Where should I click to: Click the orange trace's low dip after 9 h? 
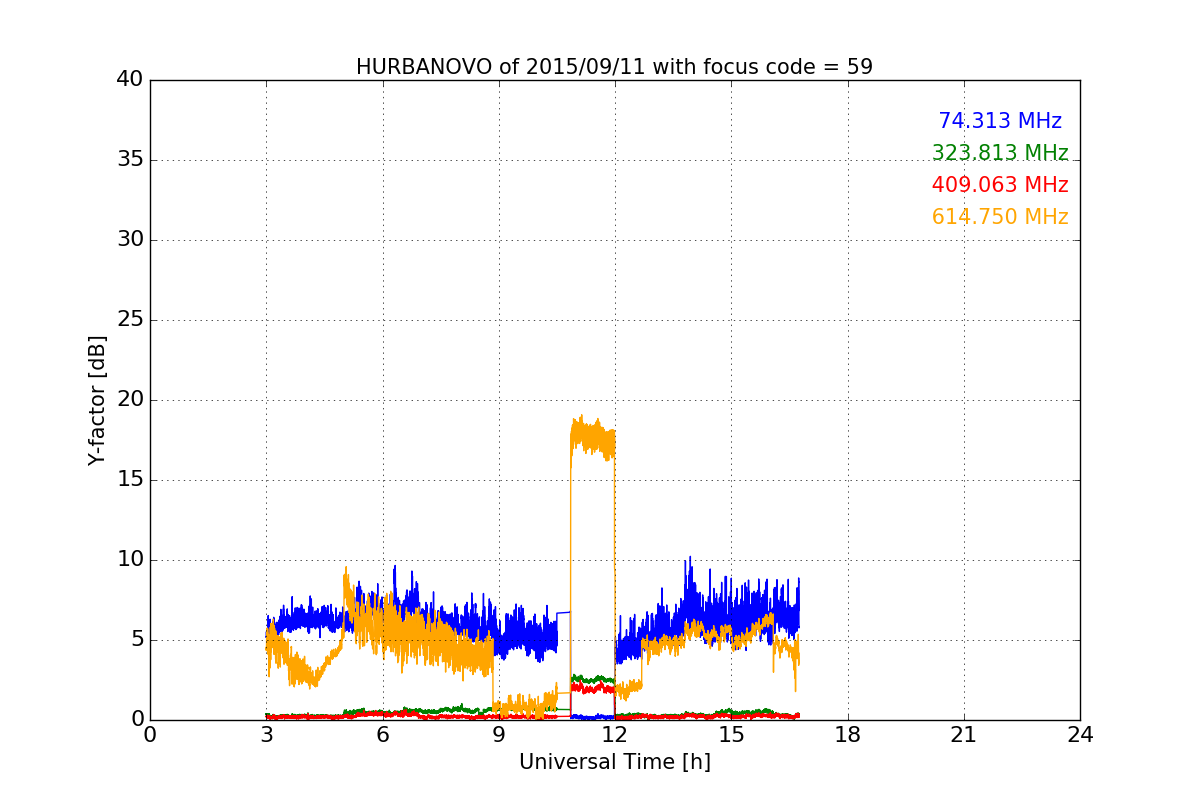[x=525, y=707]
